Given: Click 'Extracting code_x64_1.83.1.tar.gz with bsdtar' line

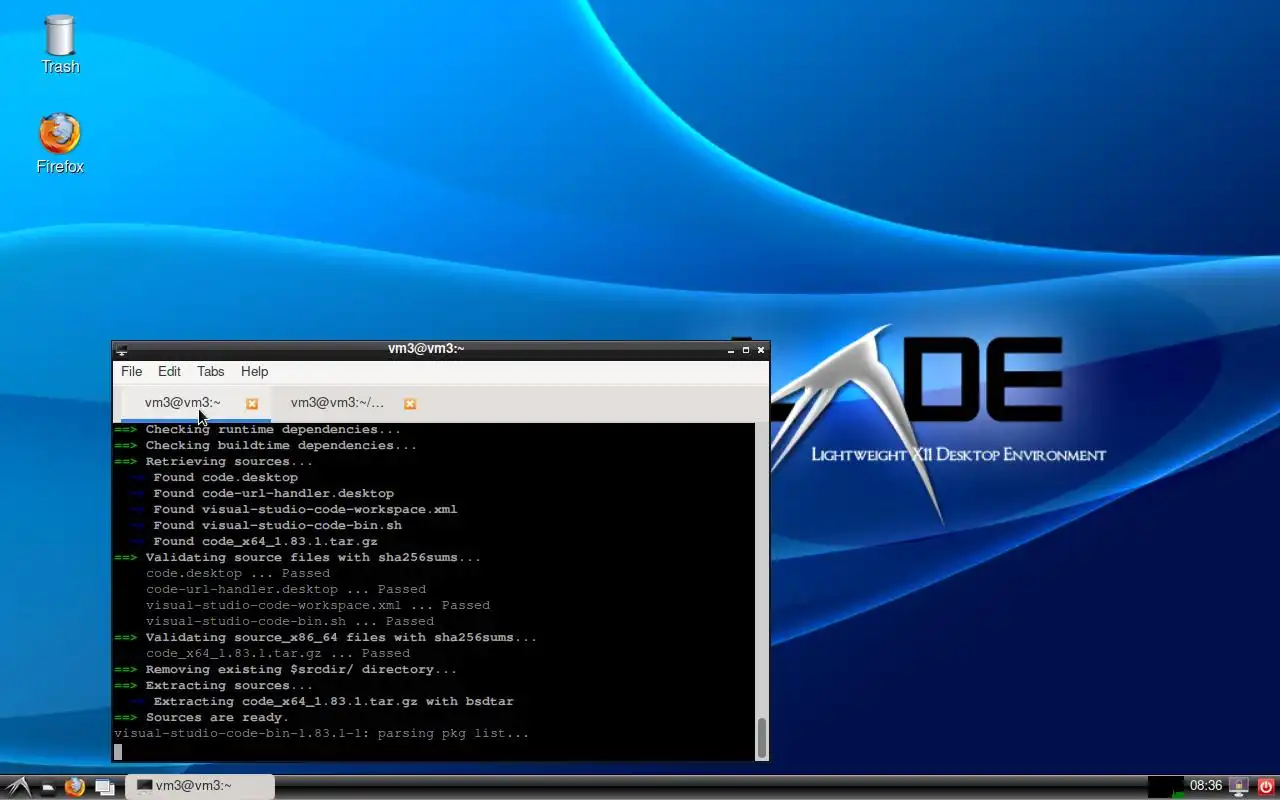Looking at the screenshot, I should point(322,702).
